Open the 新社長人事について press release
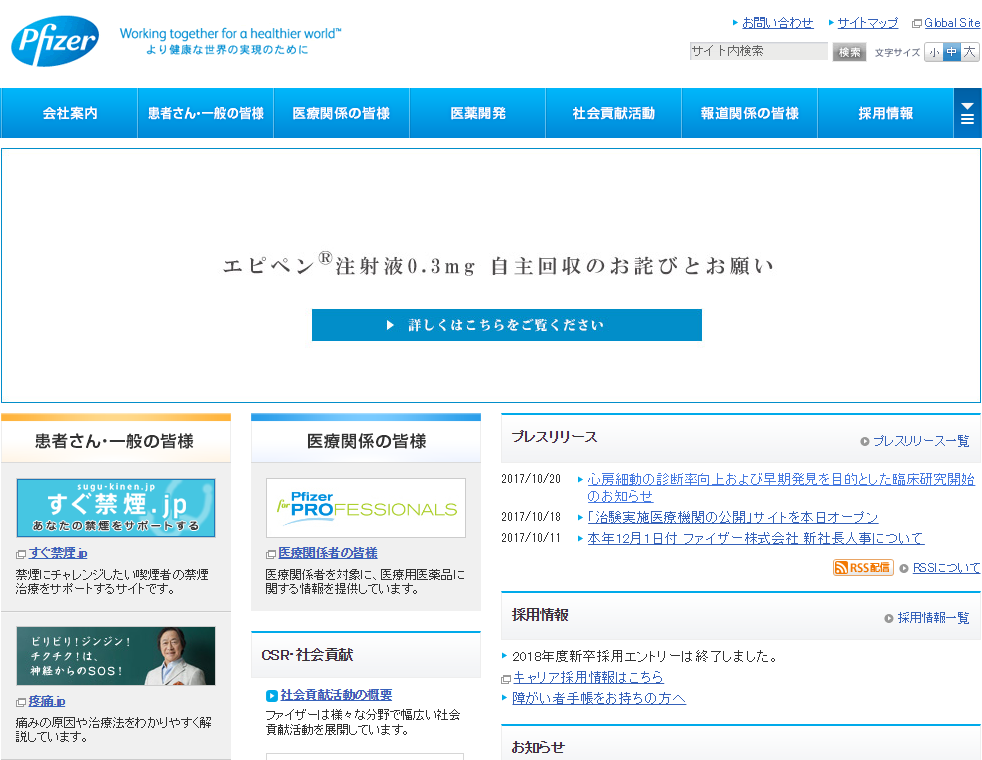Screen dimensions: 982x760 click(x=755, y=538)
